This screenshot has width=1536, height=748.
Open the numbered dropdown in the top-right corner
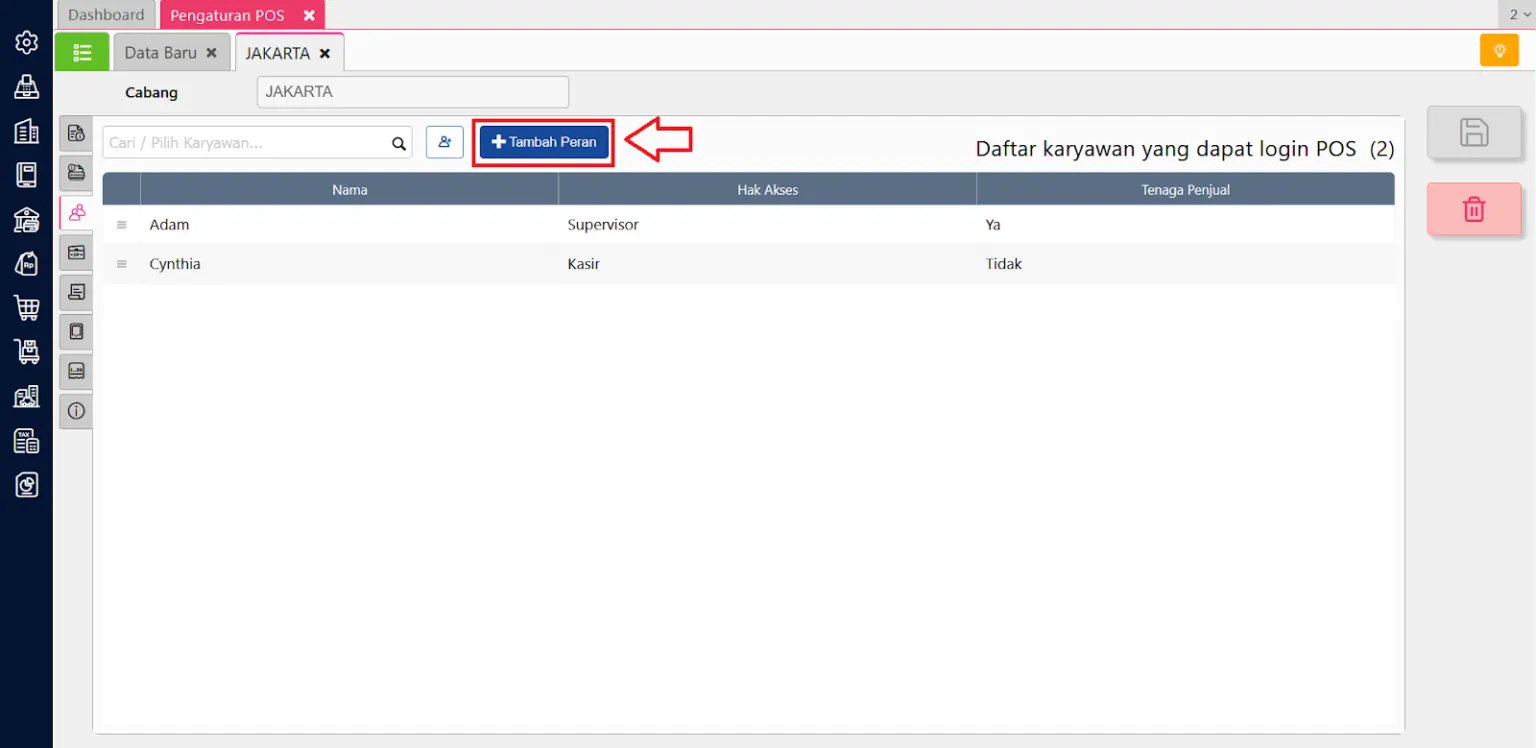[1517, 14]
